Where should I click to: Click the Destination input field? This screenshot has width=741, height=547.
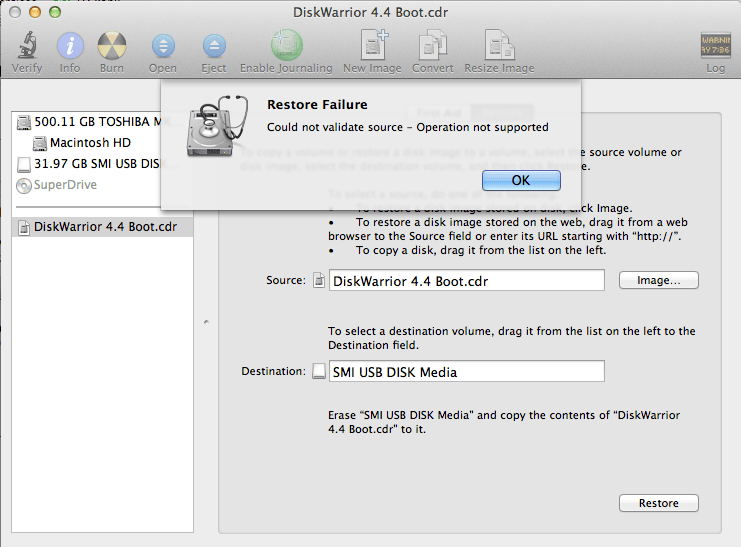pyautogui.click(x=466, y=371)
